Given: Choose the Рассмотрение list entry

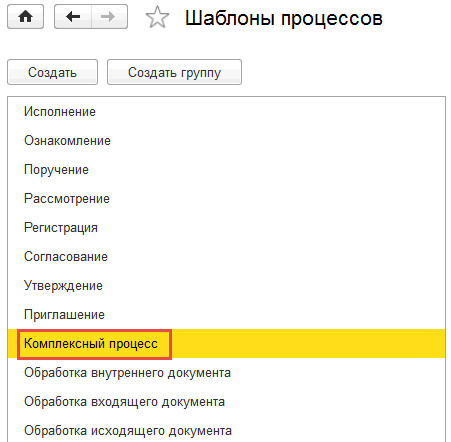Looking at the screenshot, I should point(226,199).
